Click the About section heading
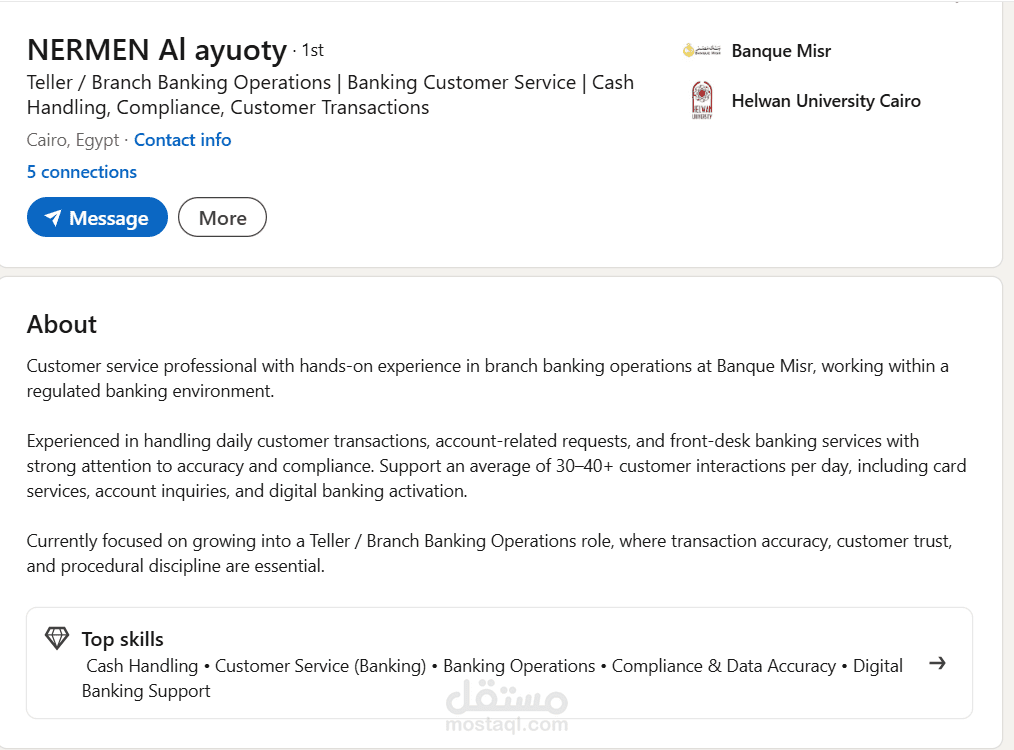Screen dimensions: 1014x750 [62, 324]
